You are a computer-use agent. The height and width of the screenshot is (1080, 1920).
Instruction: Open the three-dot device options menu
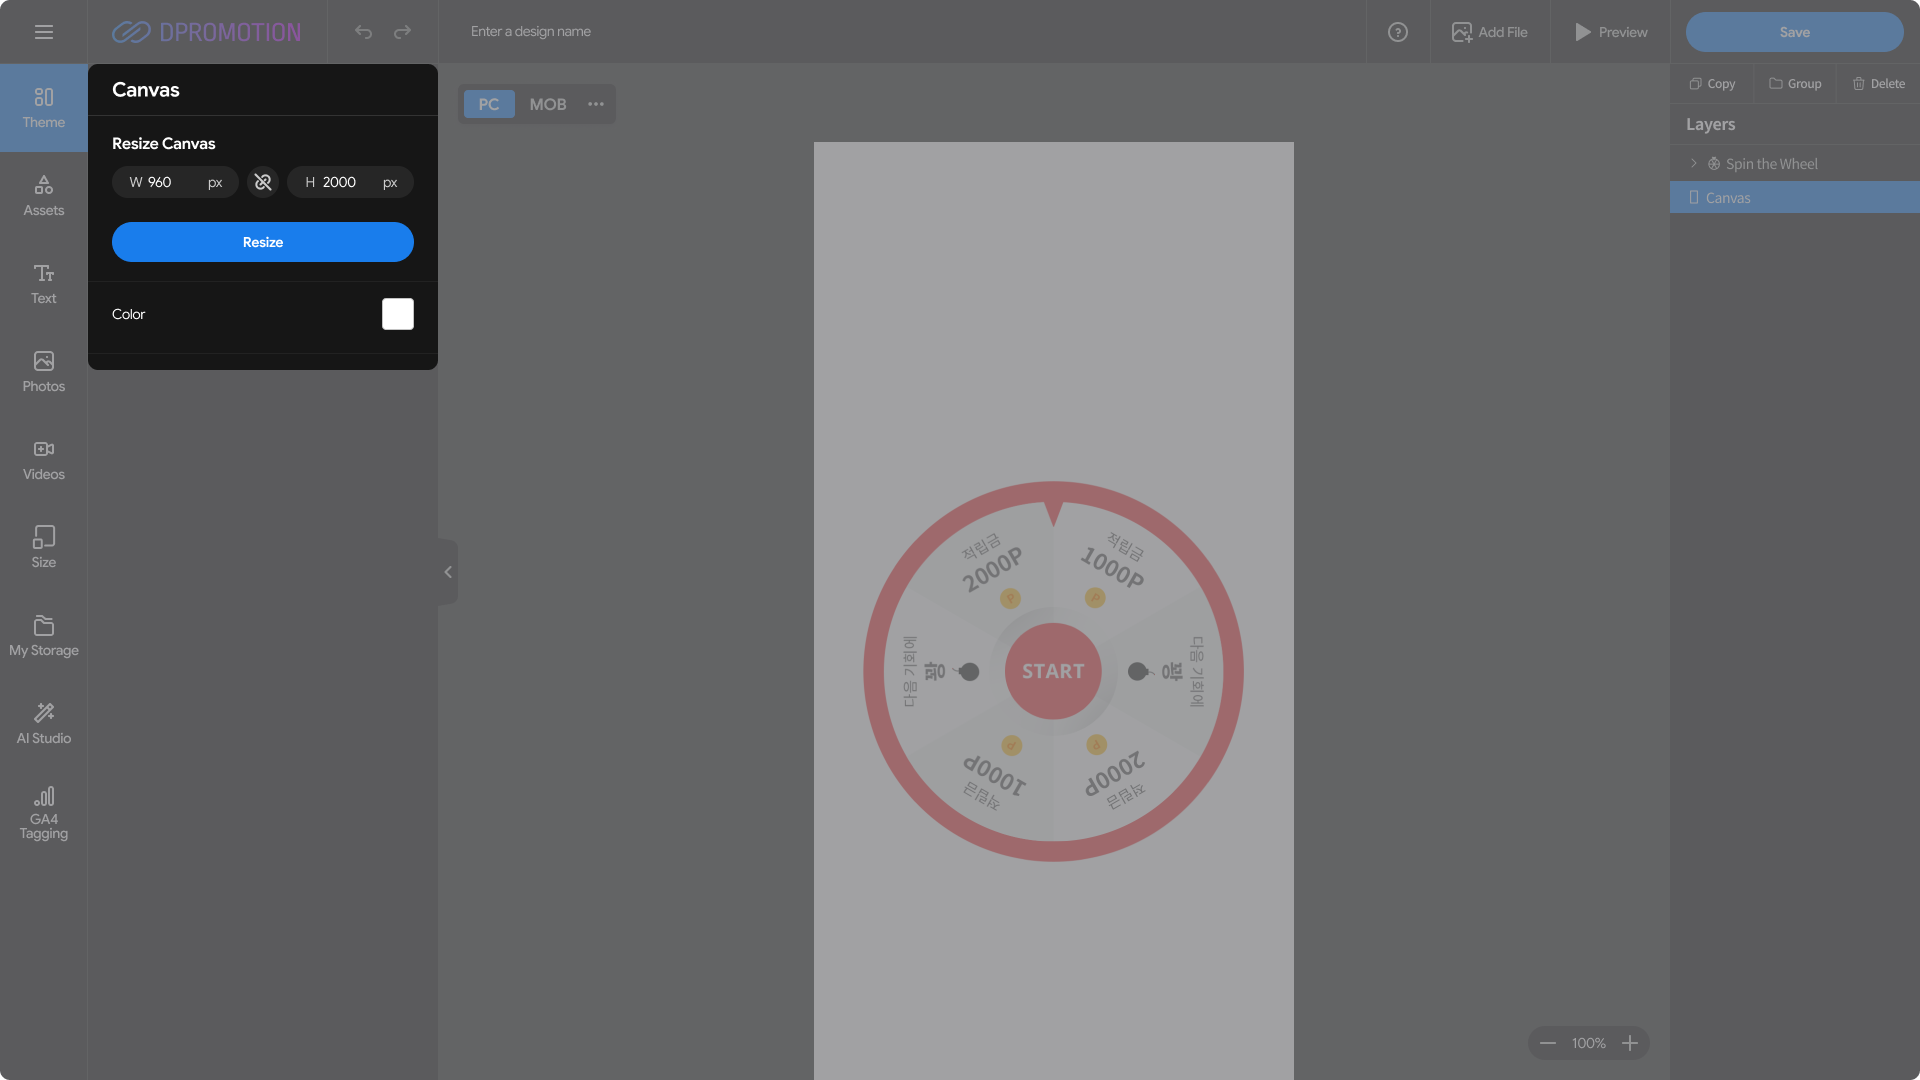[596, 104]
